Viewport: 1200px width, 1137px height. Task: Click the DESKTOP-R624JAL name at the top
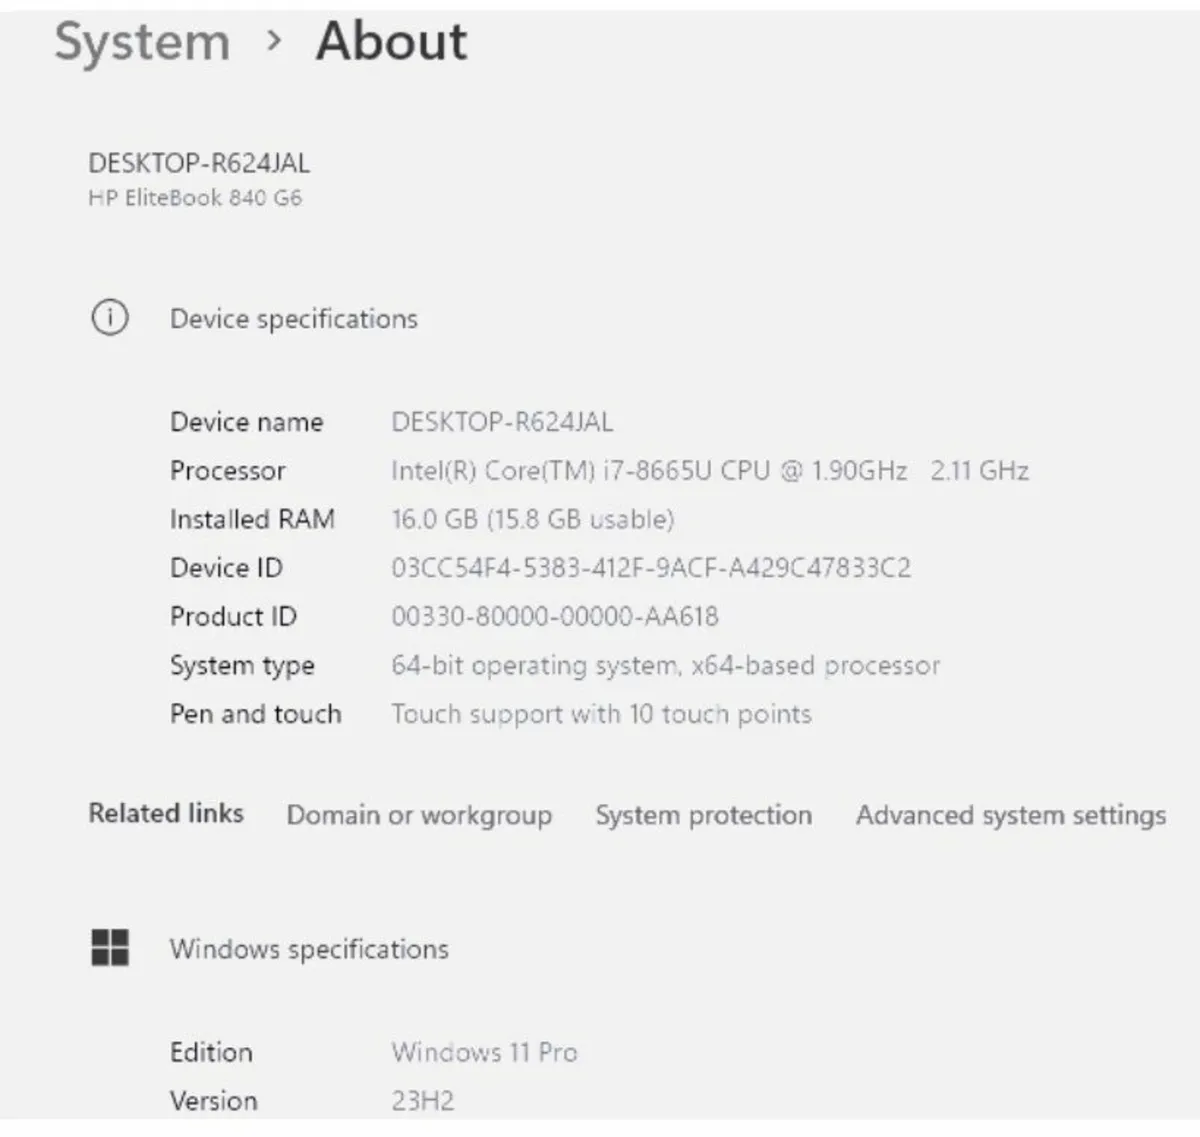199,163
